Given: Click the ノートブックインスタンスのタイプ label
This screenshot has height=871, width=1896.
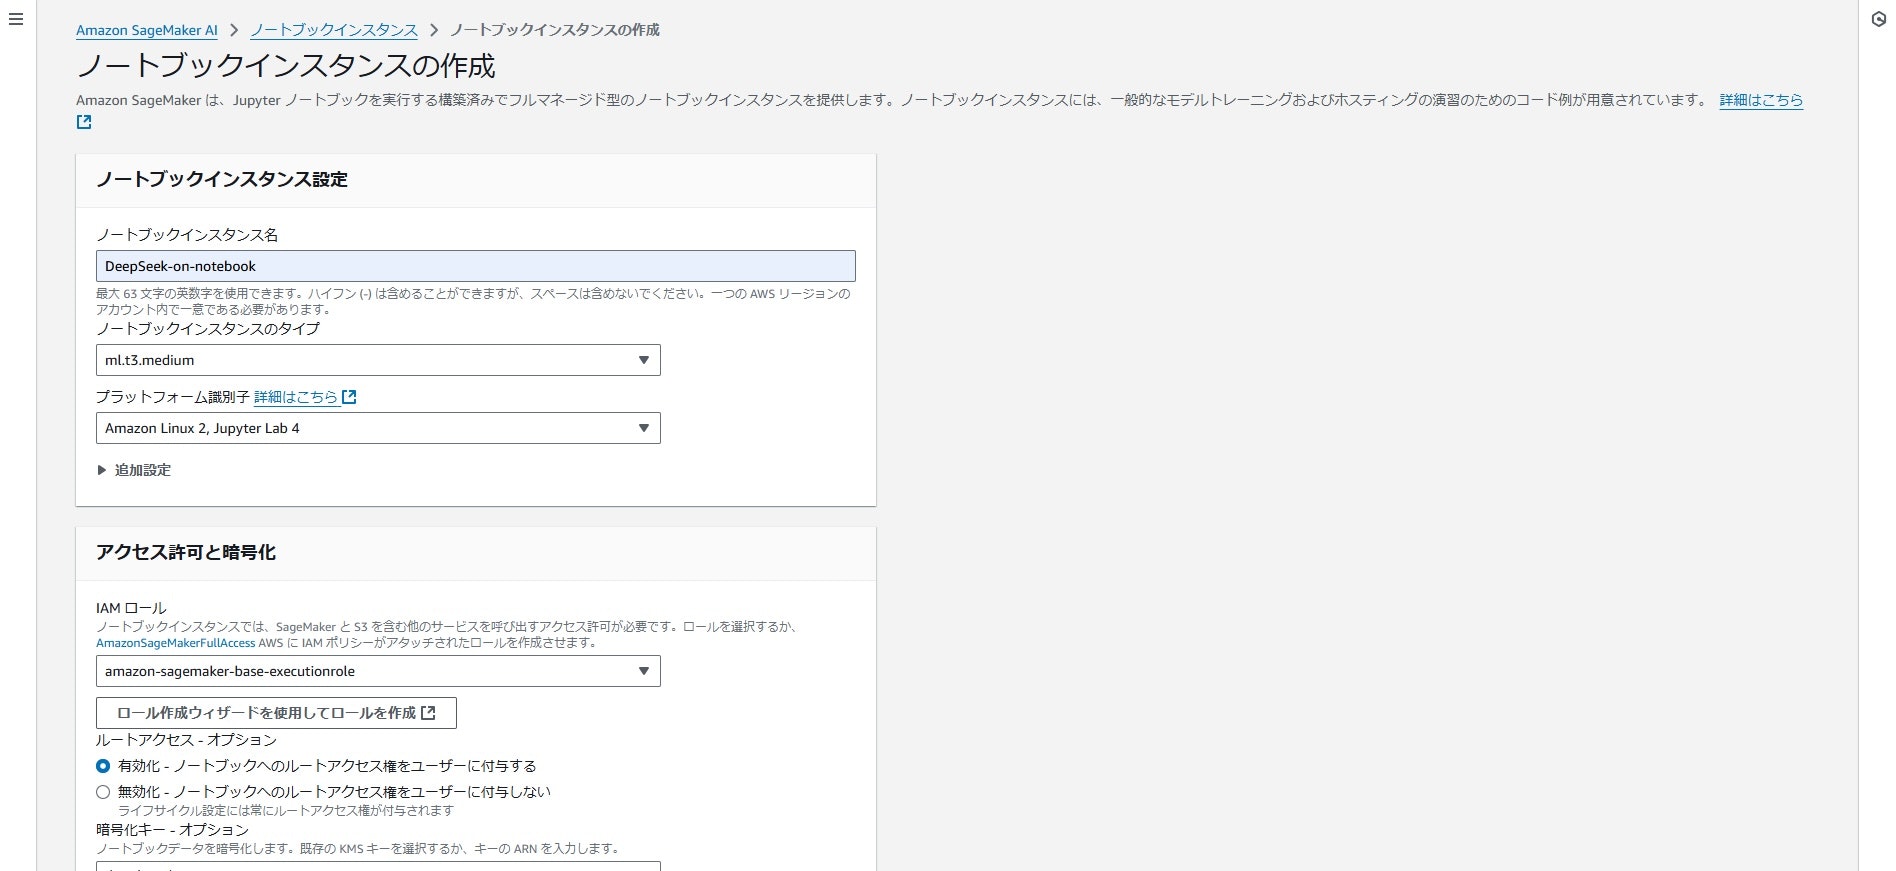Looking at the screenshot, I should [208, 329].
